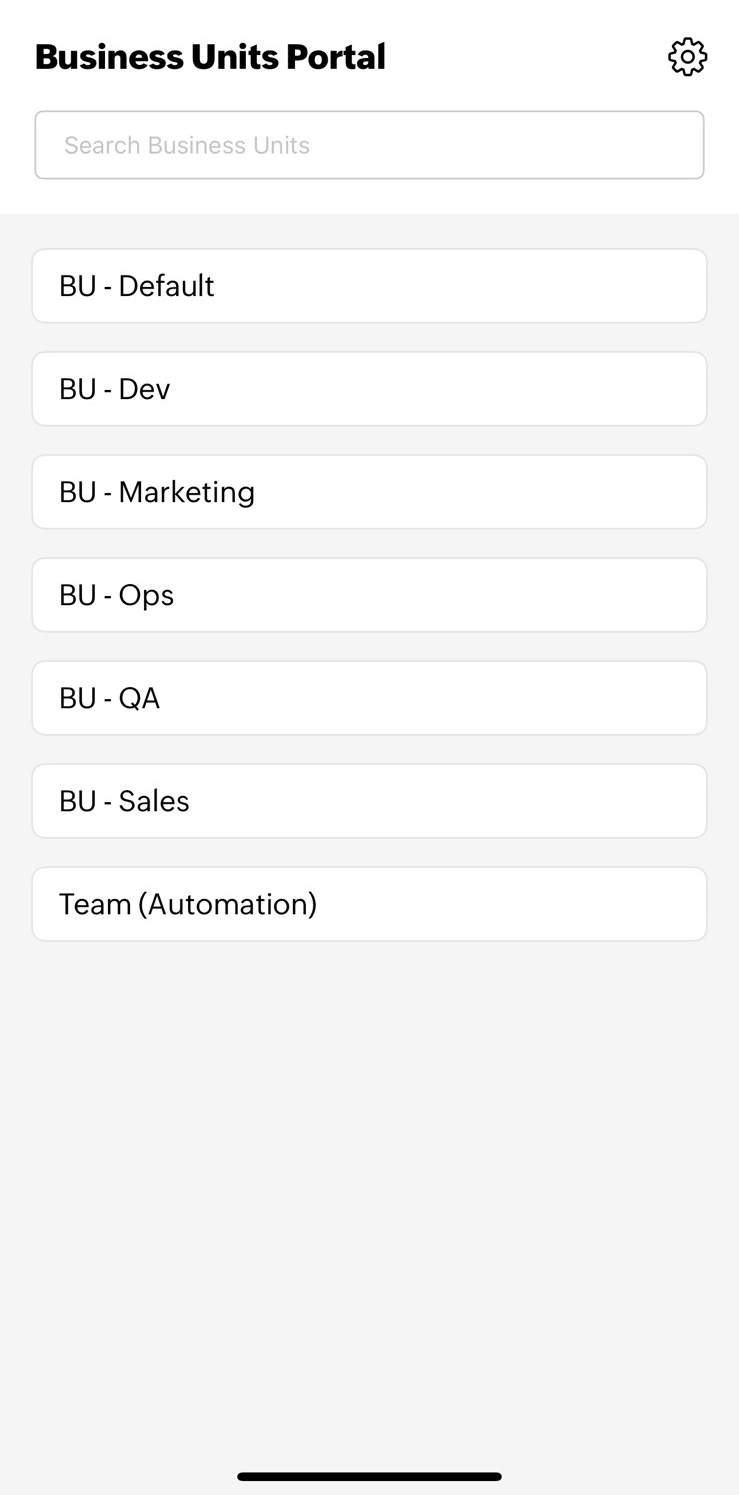Open the BU - Sales unit

369,801
